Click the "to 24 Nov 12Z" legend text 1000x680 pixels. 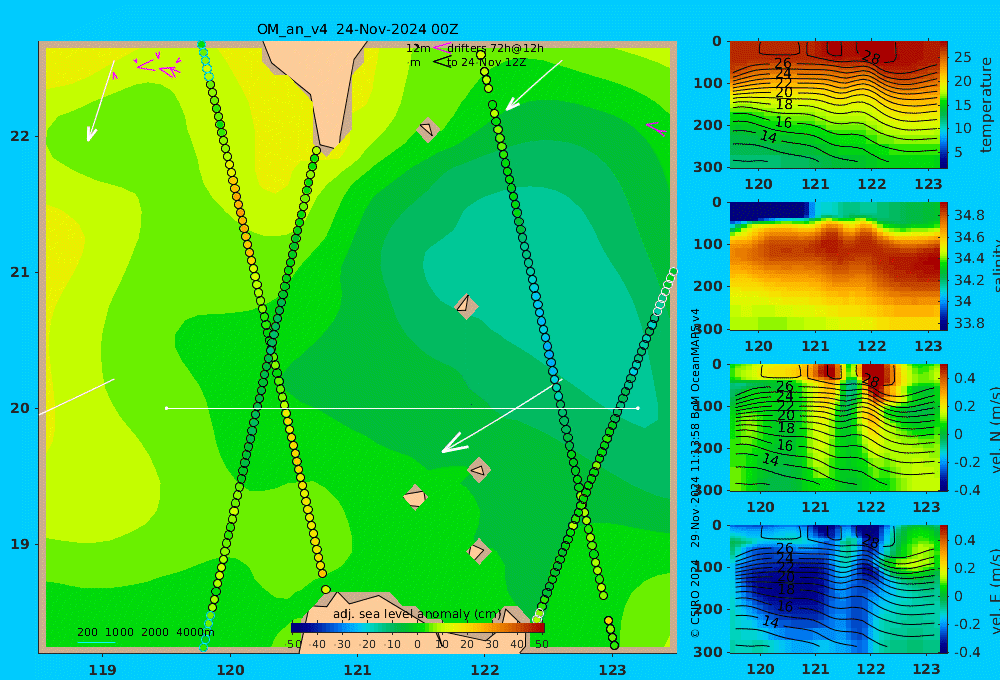(486, 63)
